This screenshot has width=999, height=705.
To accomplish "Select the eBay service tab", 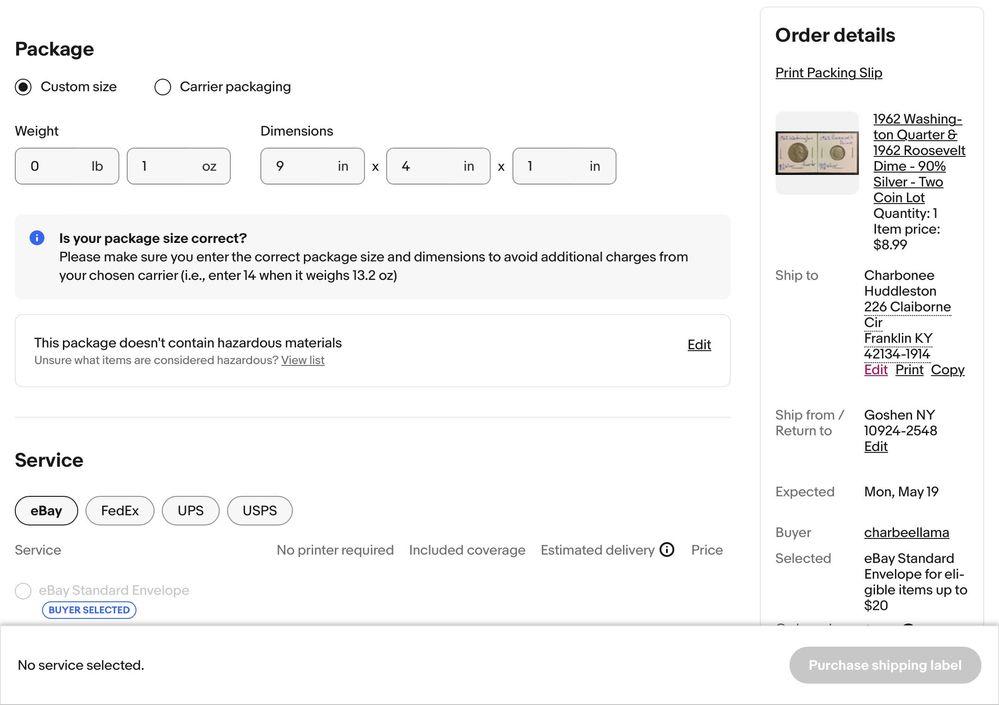I will (47, 511).
